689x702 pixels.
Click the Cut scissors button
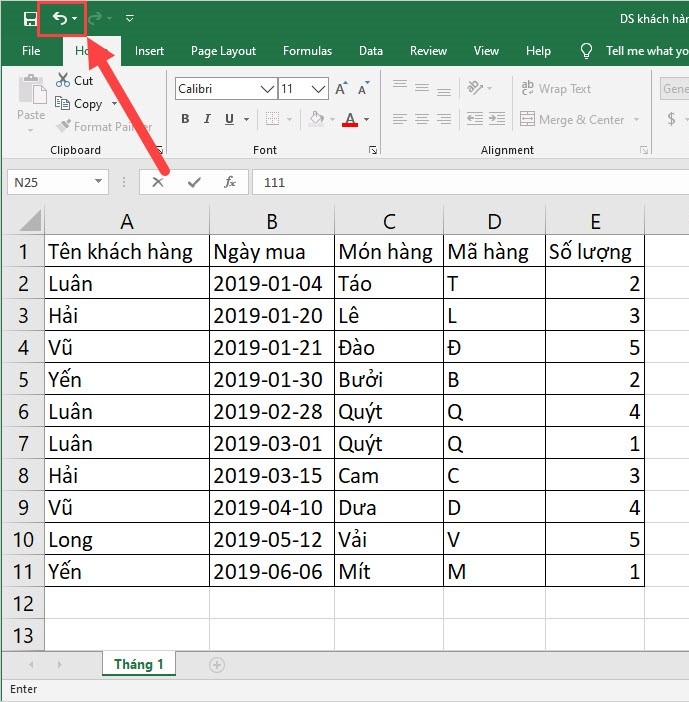tap(74, 81)
